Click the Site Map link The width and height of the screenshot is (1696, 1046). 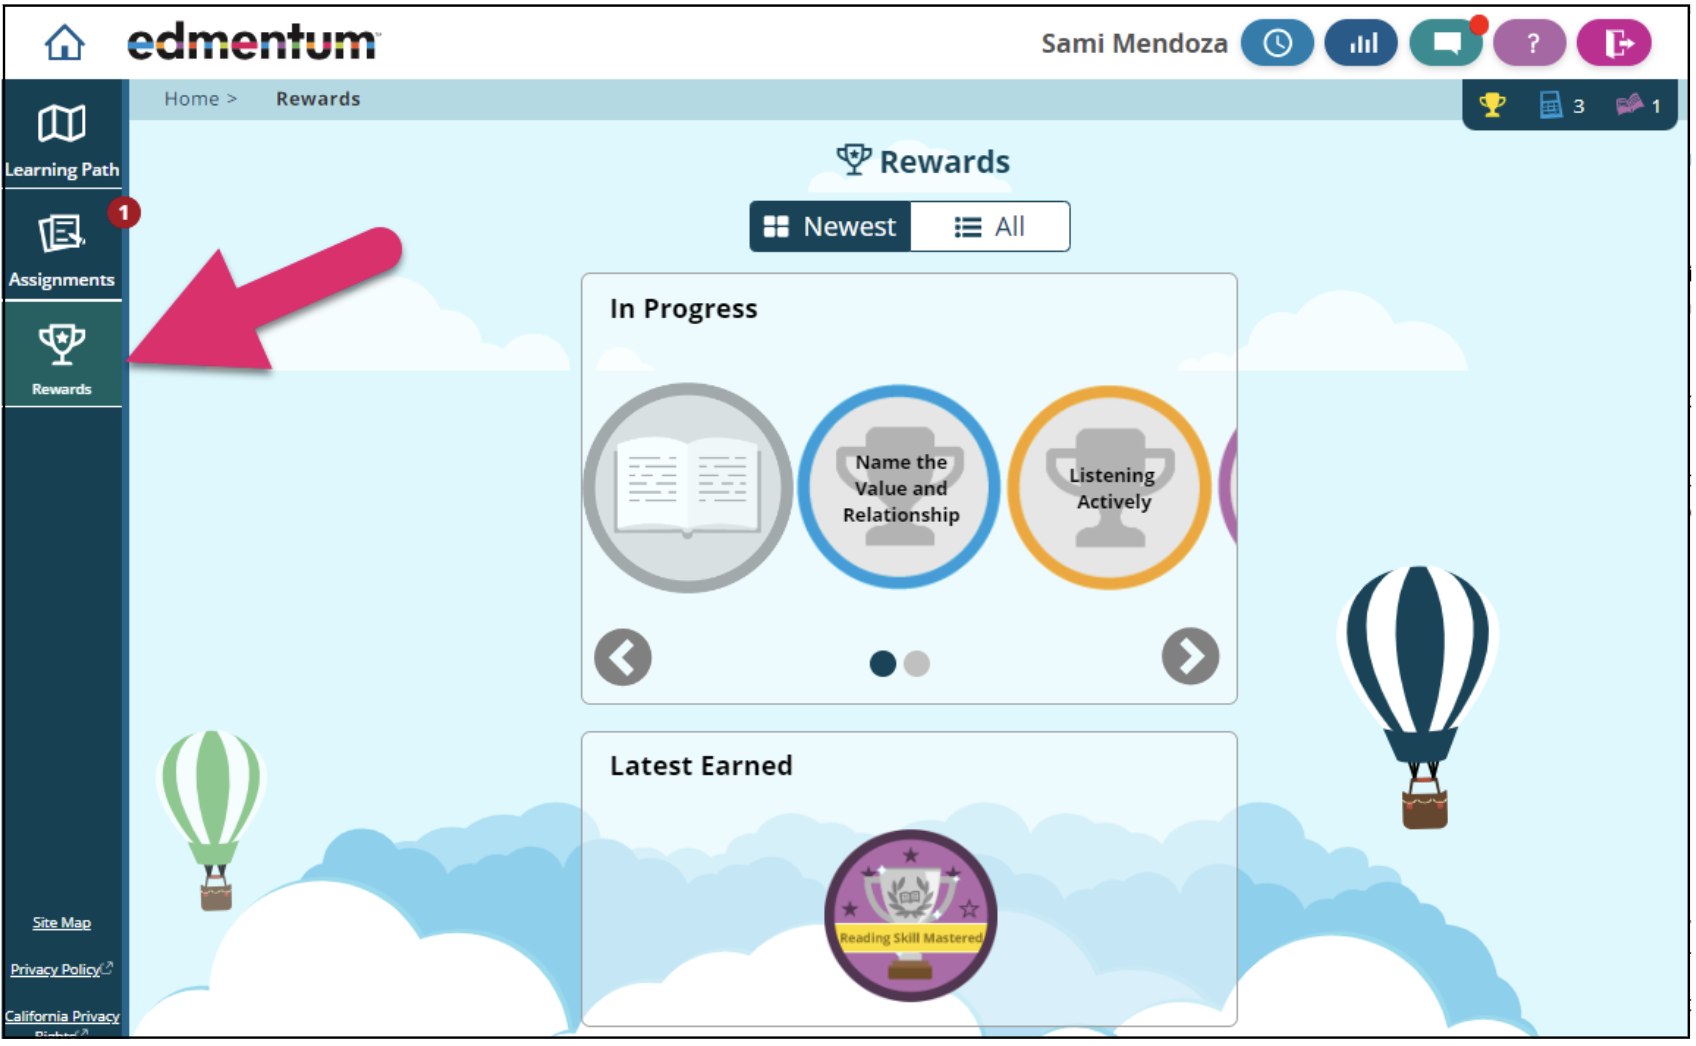point(62,923)
